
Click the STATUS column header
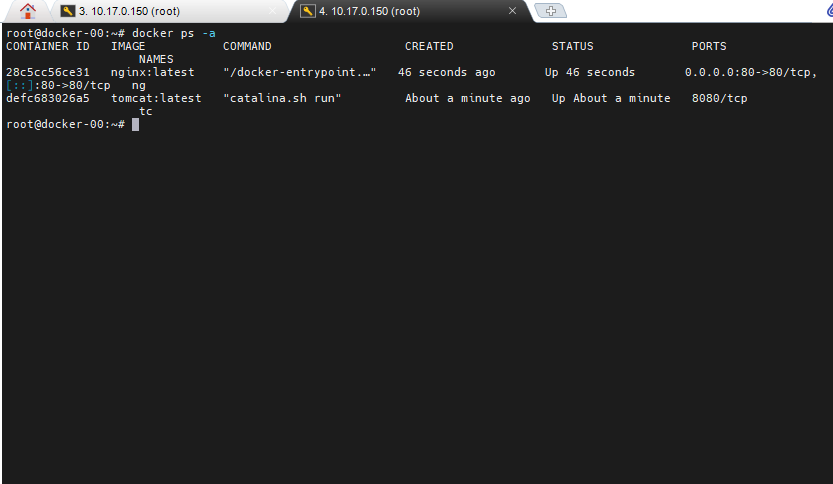tap(573, 46)
